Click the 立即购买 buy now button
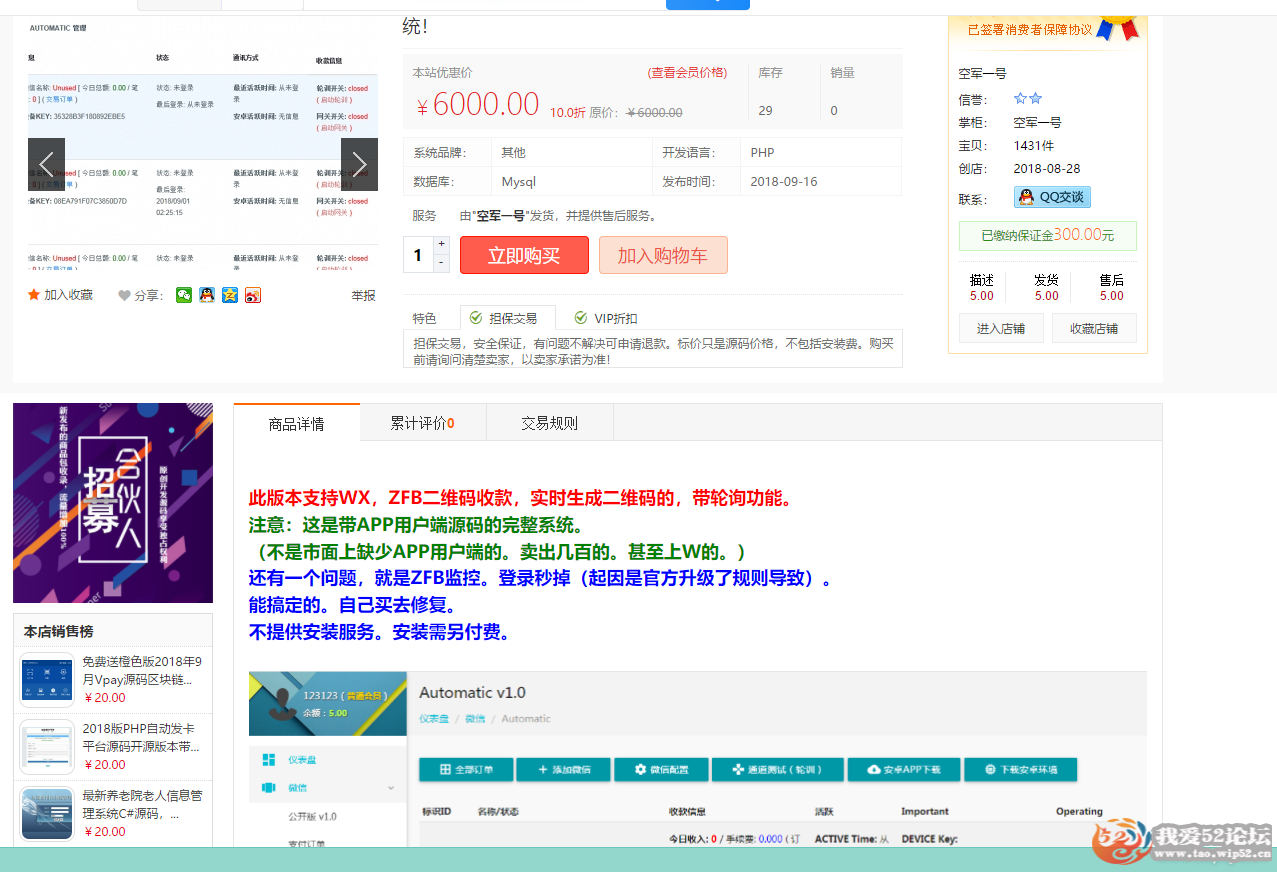Viewport: 1277px width, 872px height. 524,255
